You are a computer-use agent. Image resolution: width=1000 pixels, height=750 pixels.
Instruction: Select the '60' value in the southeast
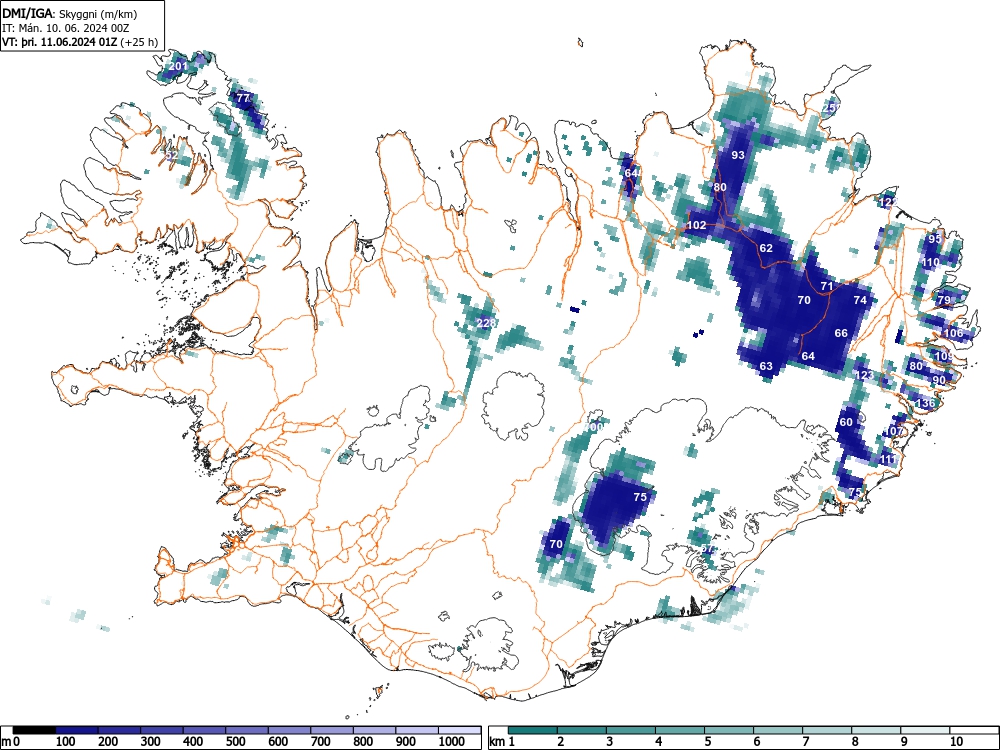pos(846,422)
